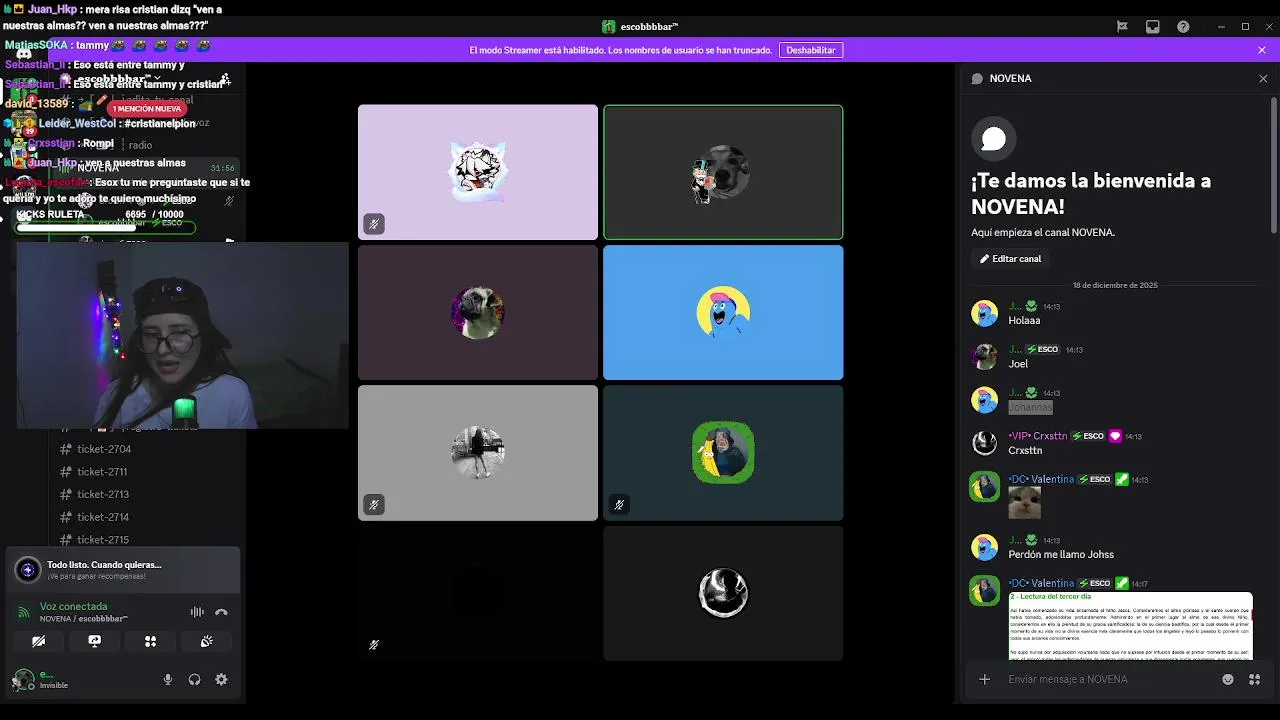Open attachment plus button in chat
The image size is (1280, 720).
pos(984,679)
